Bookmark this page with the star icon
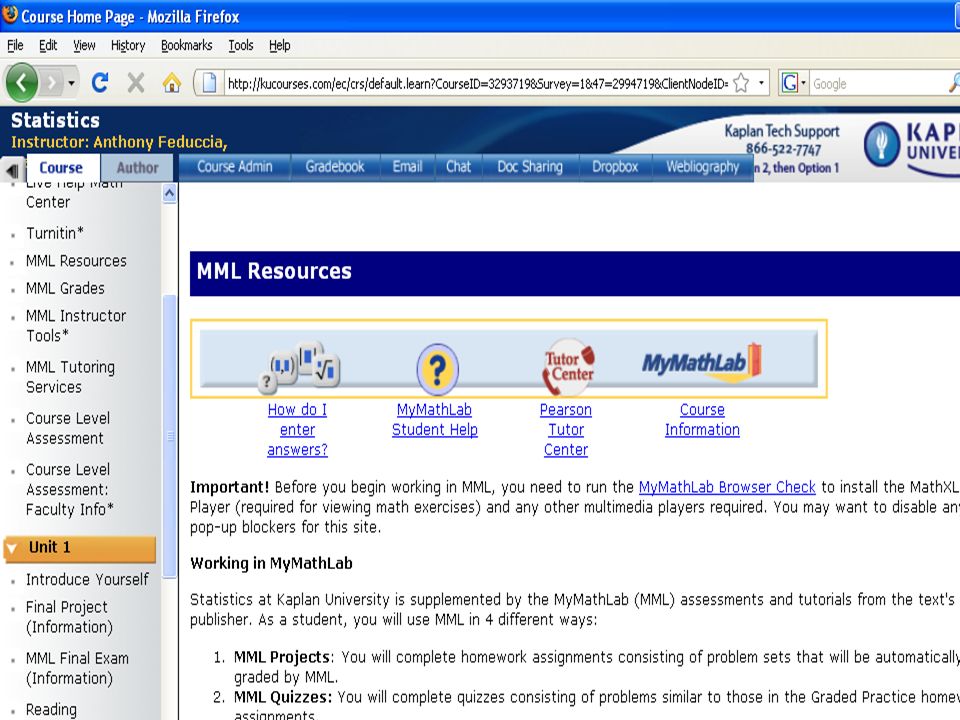This screenshot has height=720, width=960. click(741, 83)
